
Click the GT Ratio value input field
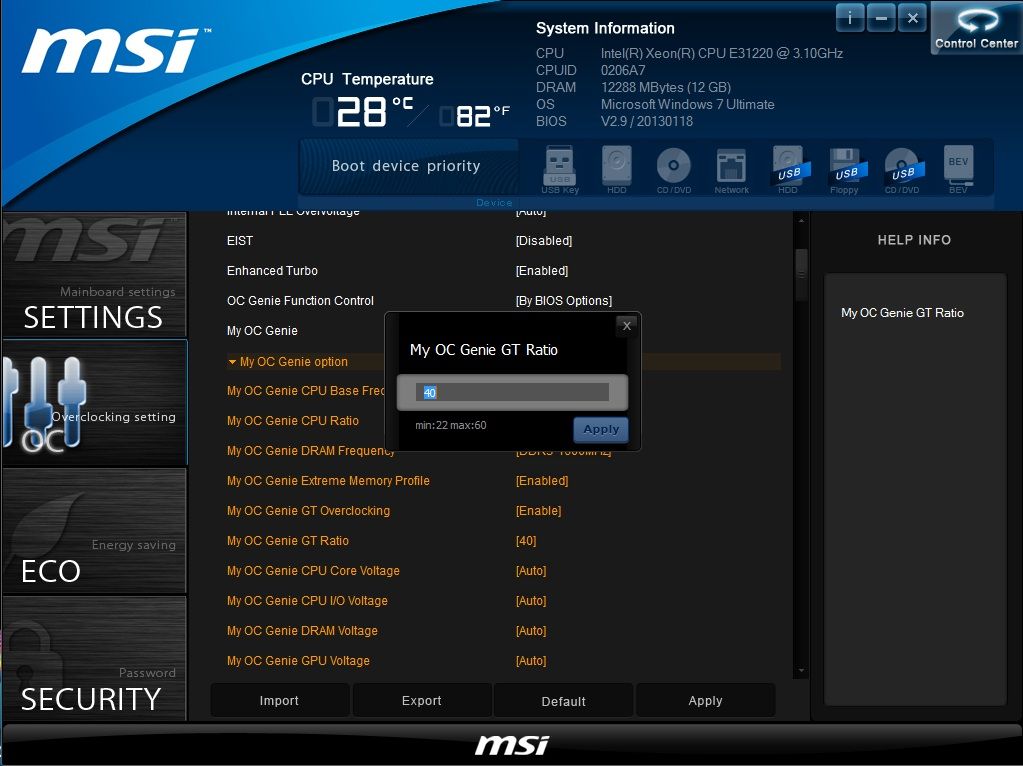coord(512,392)
